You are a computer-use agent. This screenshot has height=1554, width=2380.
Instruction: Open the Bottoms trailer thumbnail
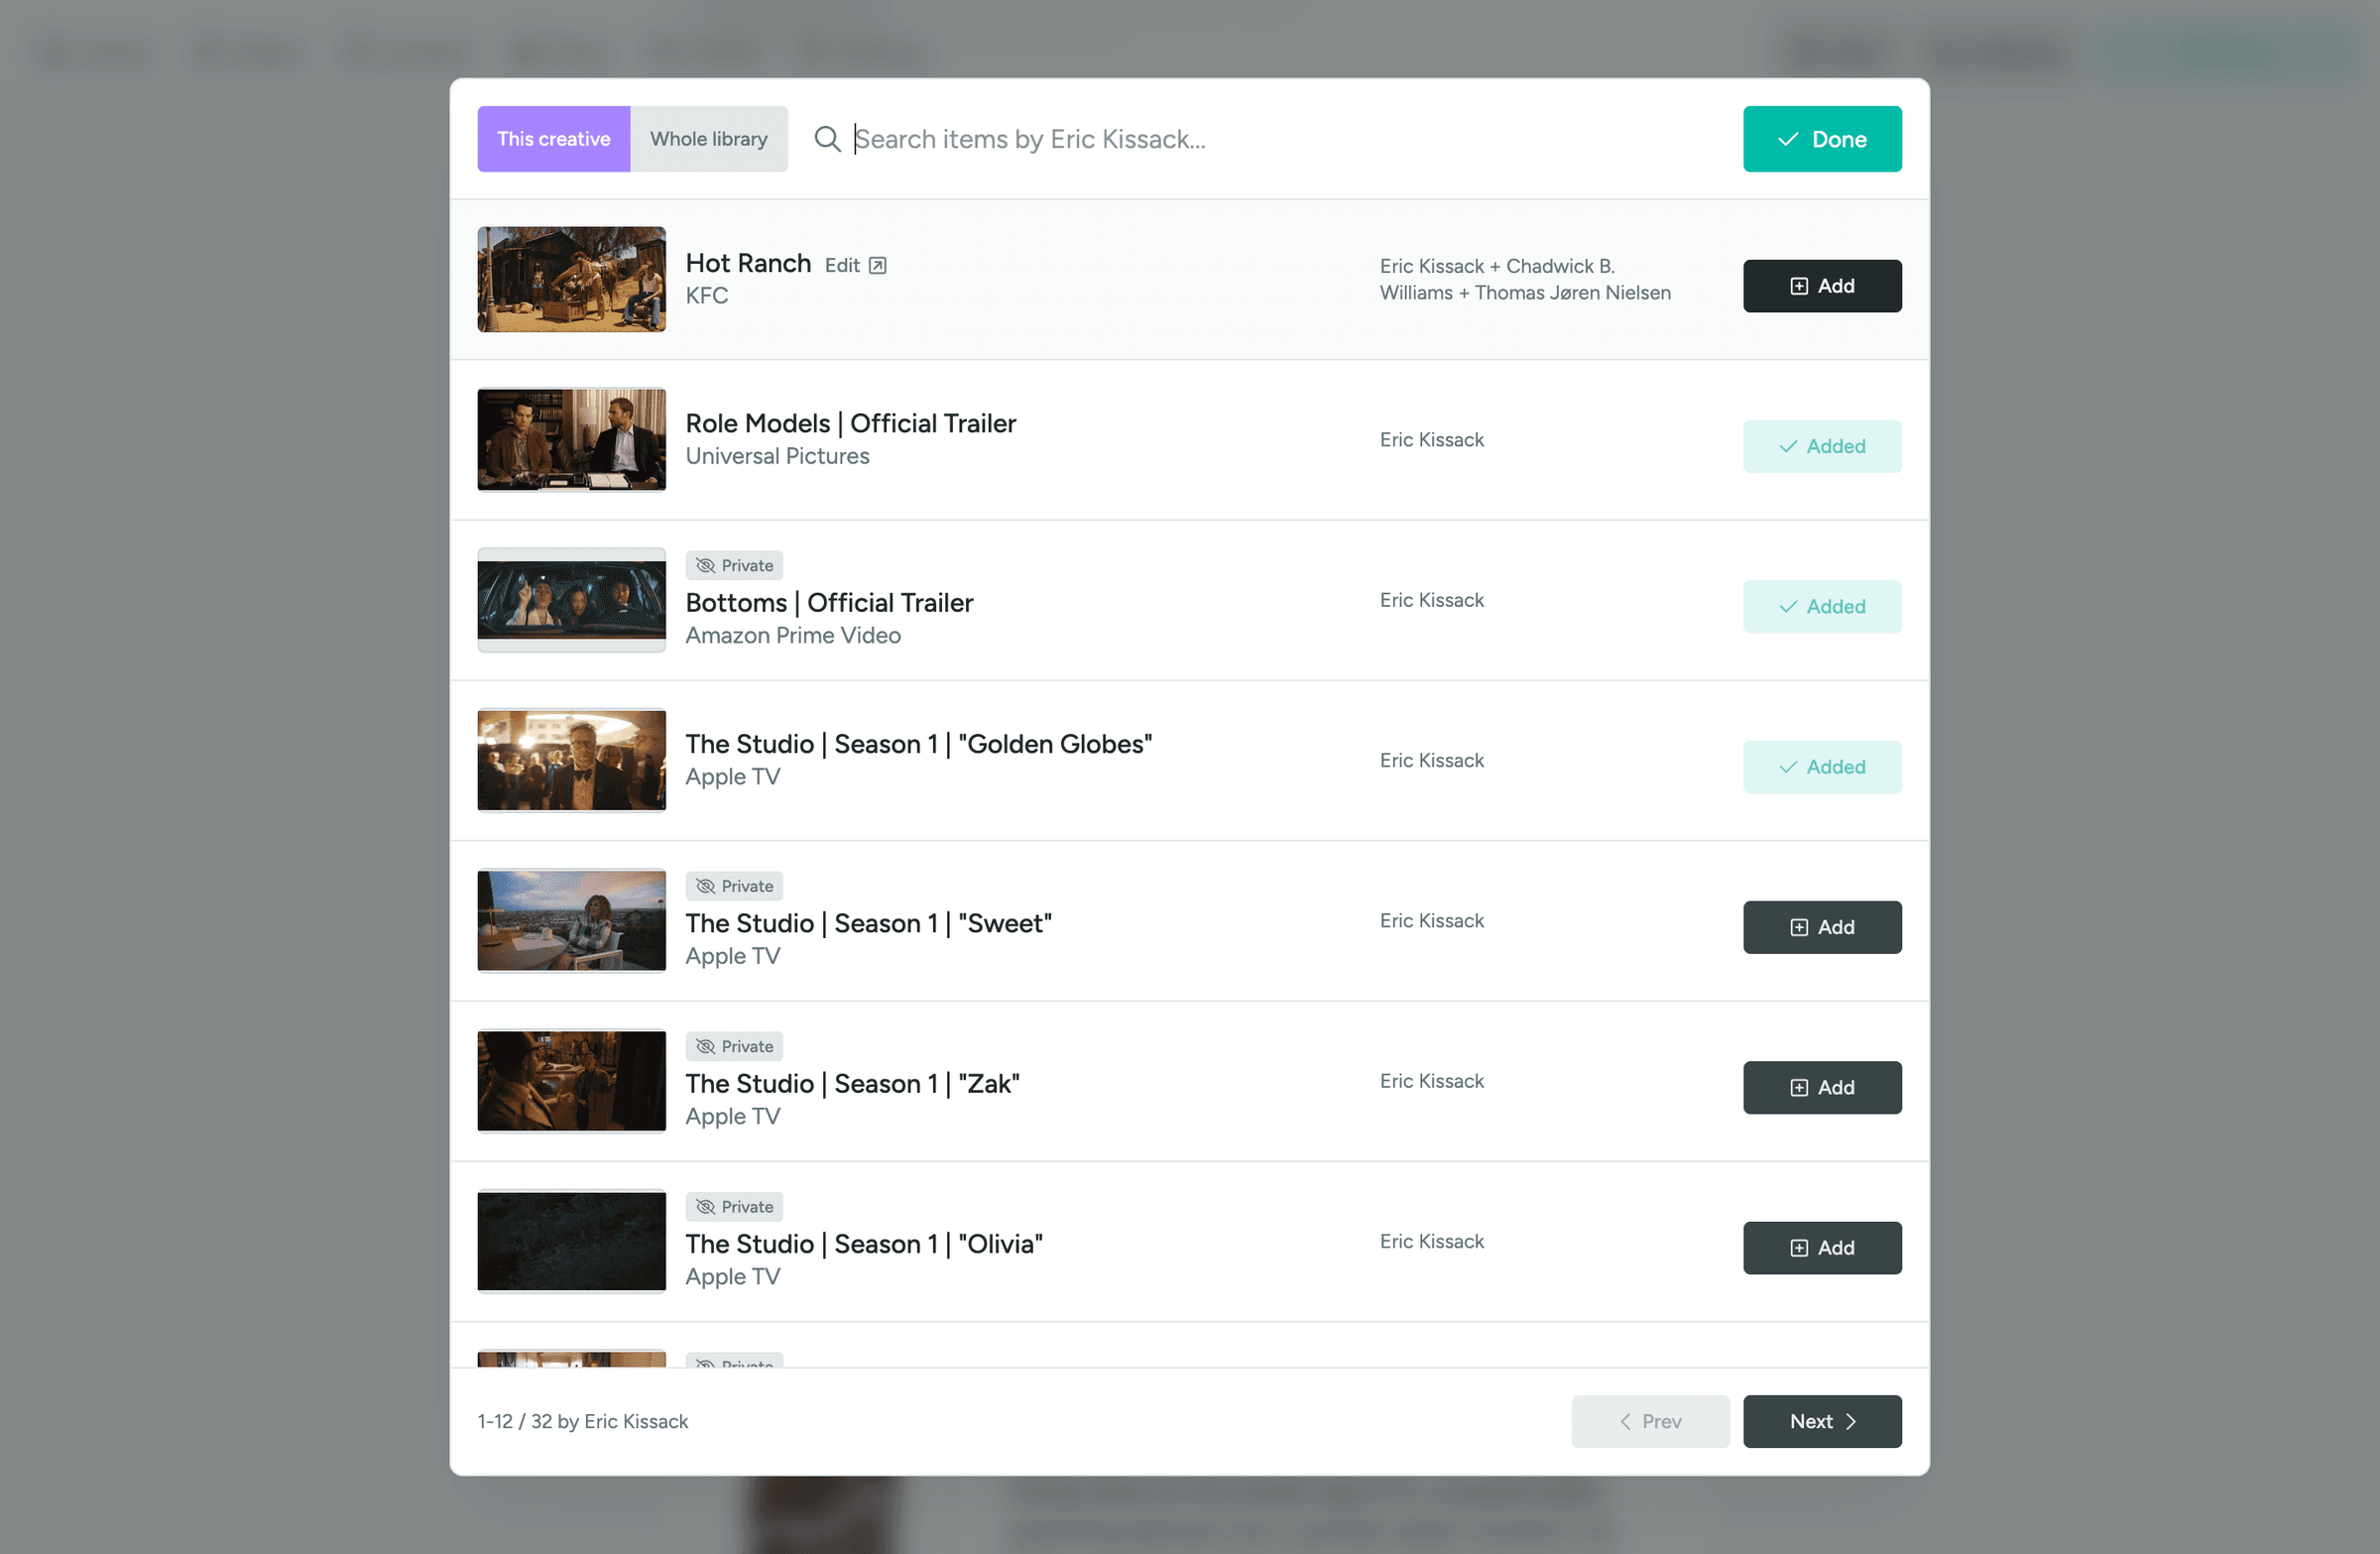(x=571, y=600)
